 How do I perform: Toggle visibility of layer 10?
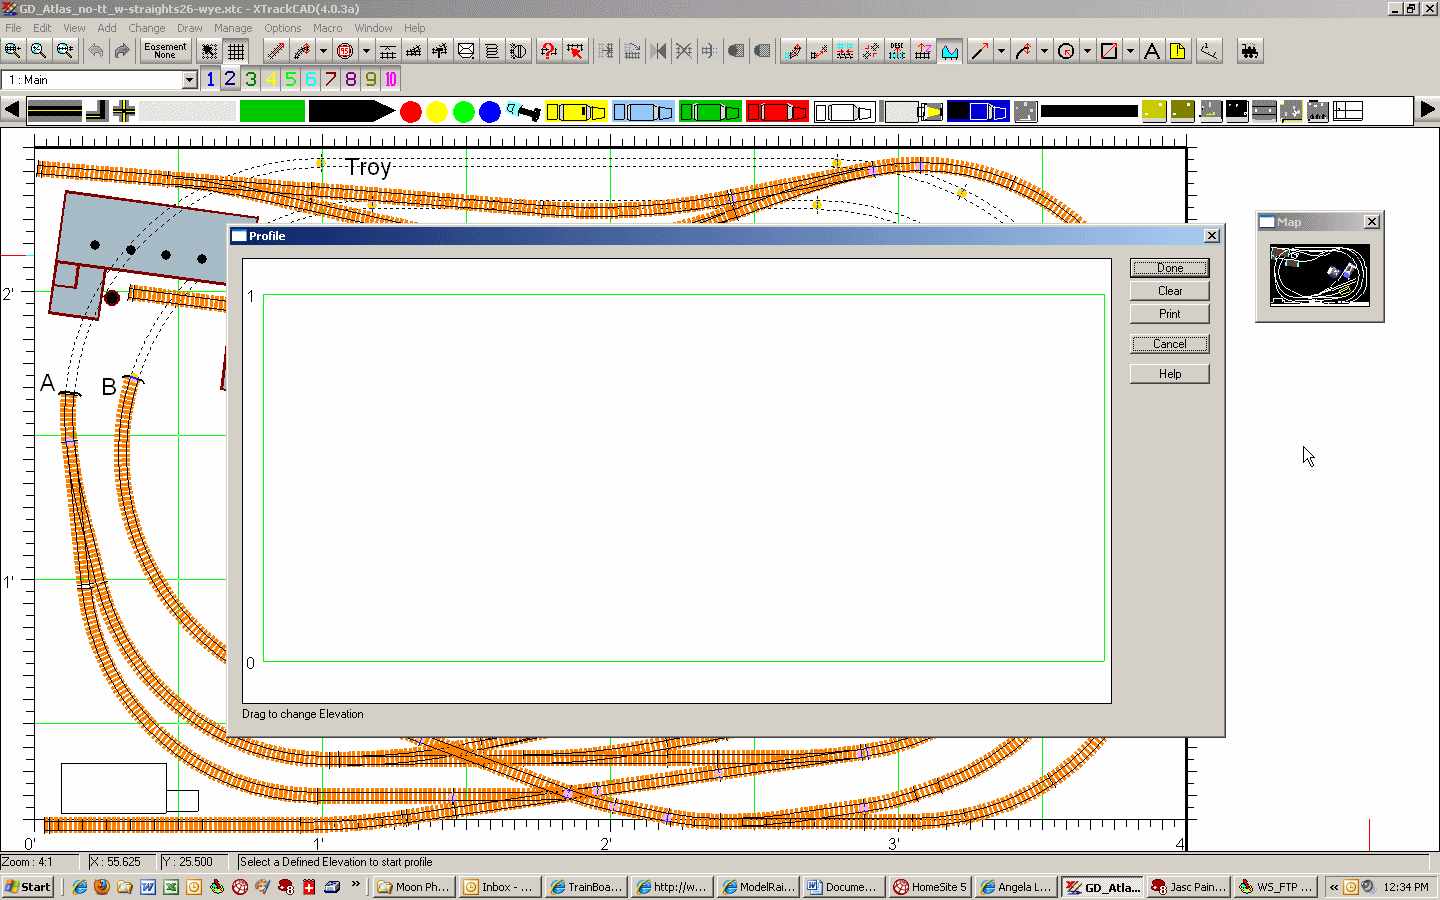tap(390, 79)
